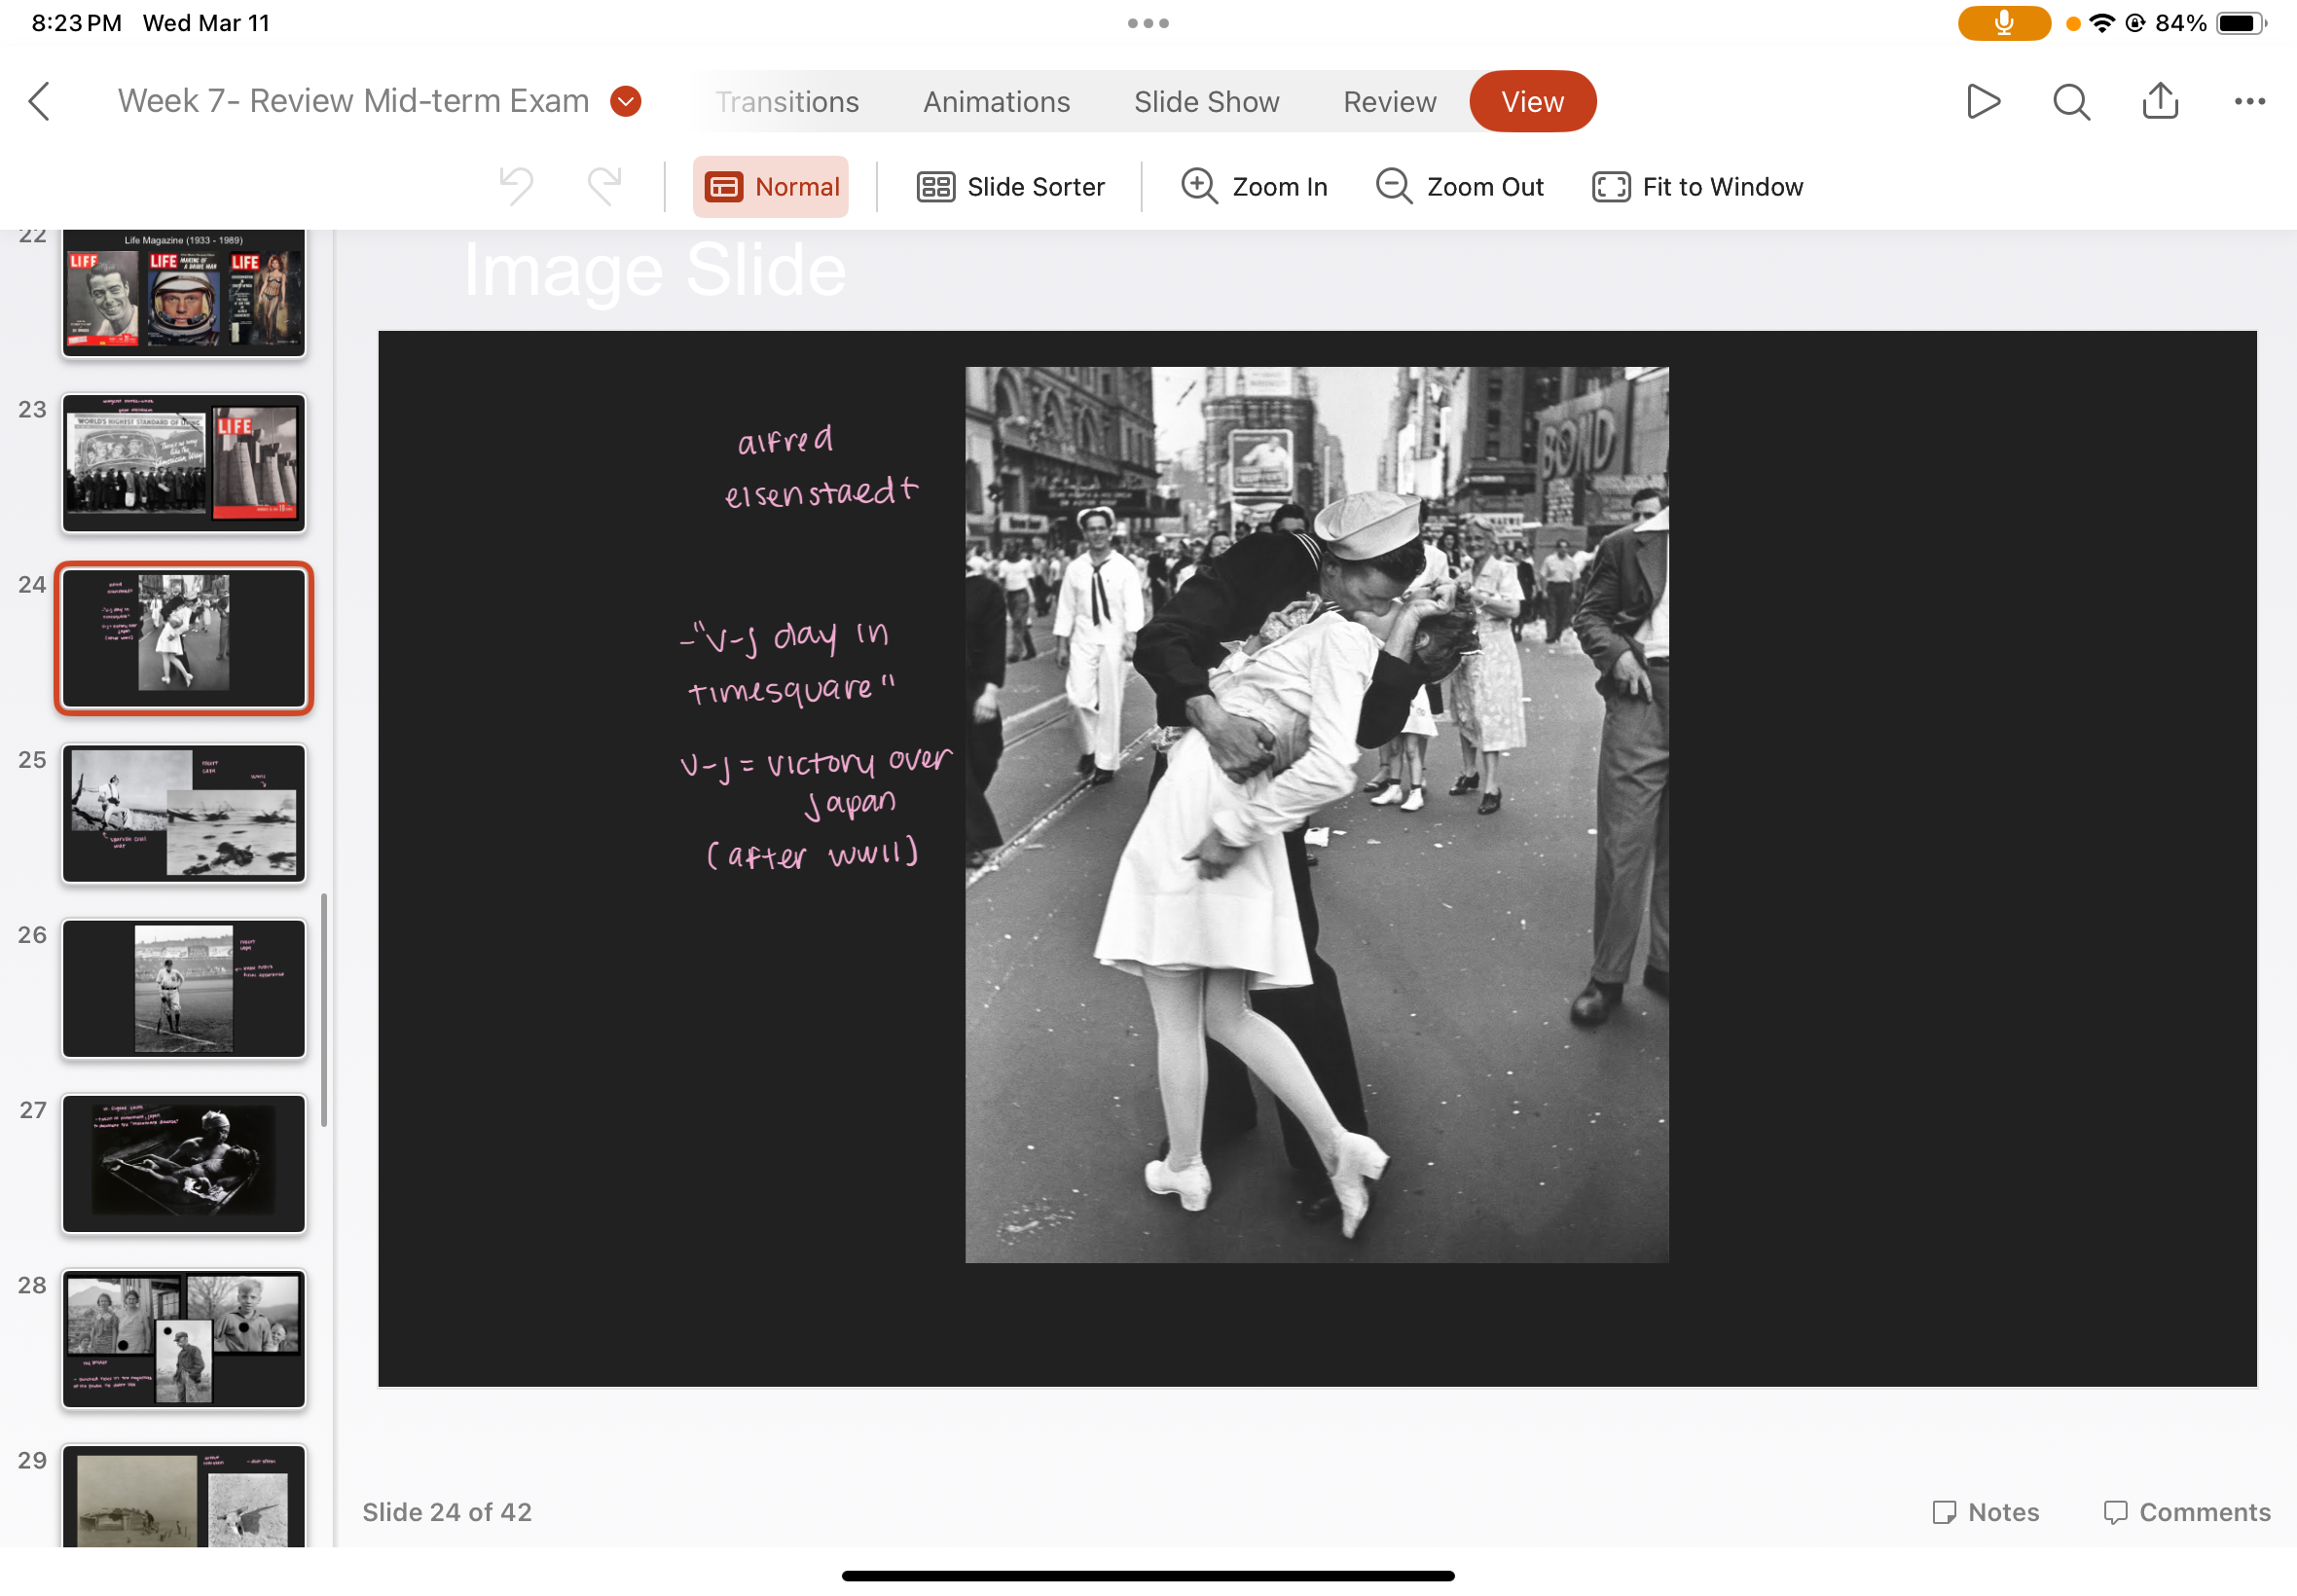Open the Review tab

(x=1389, y=102)
